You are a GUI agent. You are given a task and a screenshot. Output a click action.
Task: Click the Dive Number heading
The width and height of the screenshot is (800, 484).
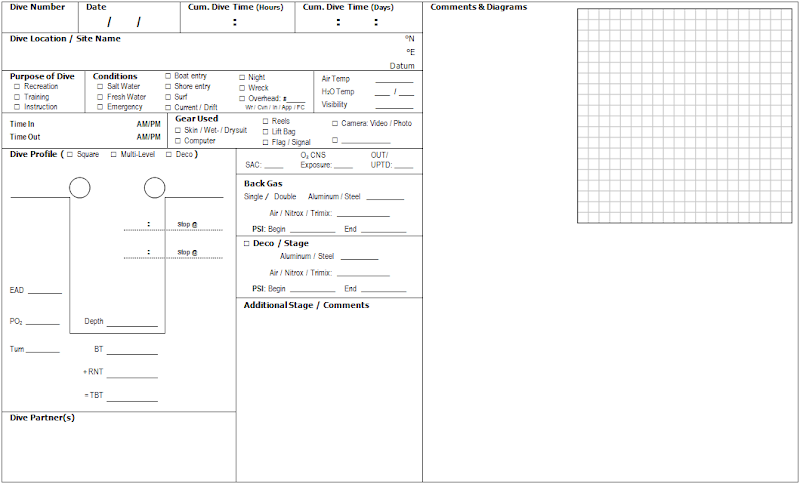pos(37,7)
